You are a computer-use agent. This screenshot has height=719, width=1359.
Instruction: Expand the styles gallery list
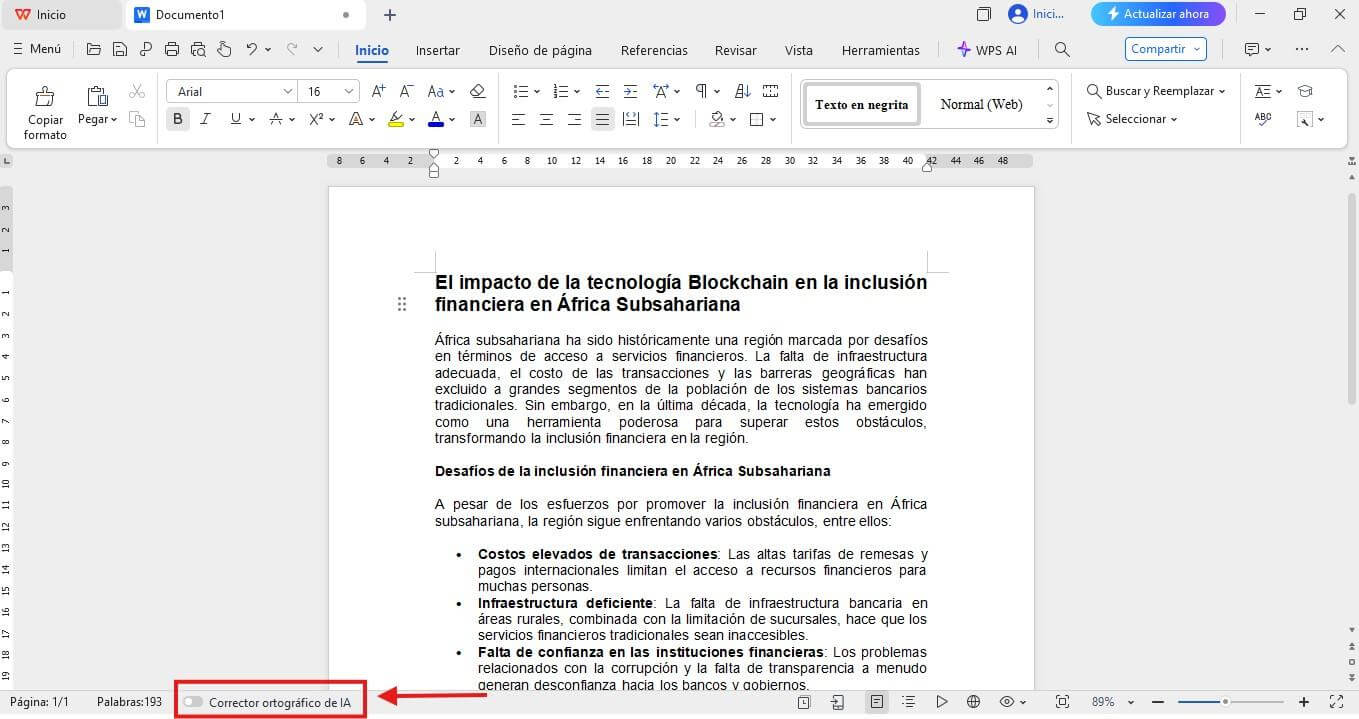click(1049, 120)
